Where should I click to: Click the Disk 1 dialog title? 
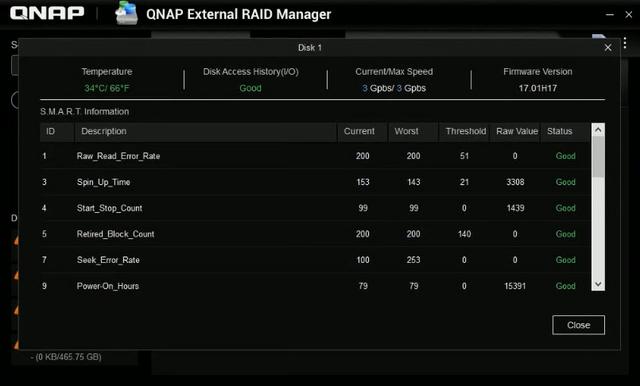point(309,48)
